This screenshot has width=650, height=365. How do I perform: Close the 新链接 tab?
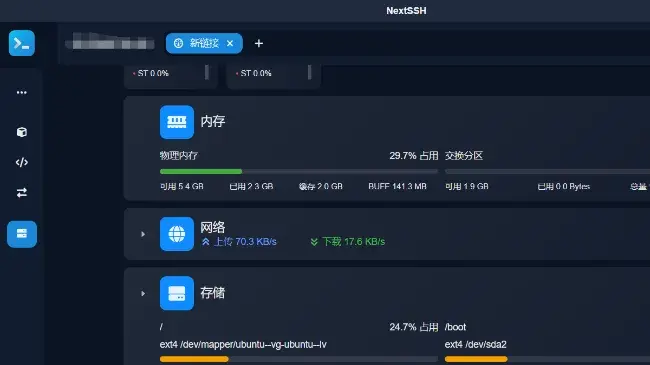(230, 43)
